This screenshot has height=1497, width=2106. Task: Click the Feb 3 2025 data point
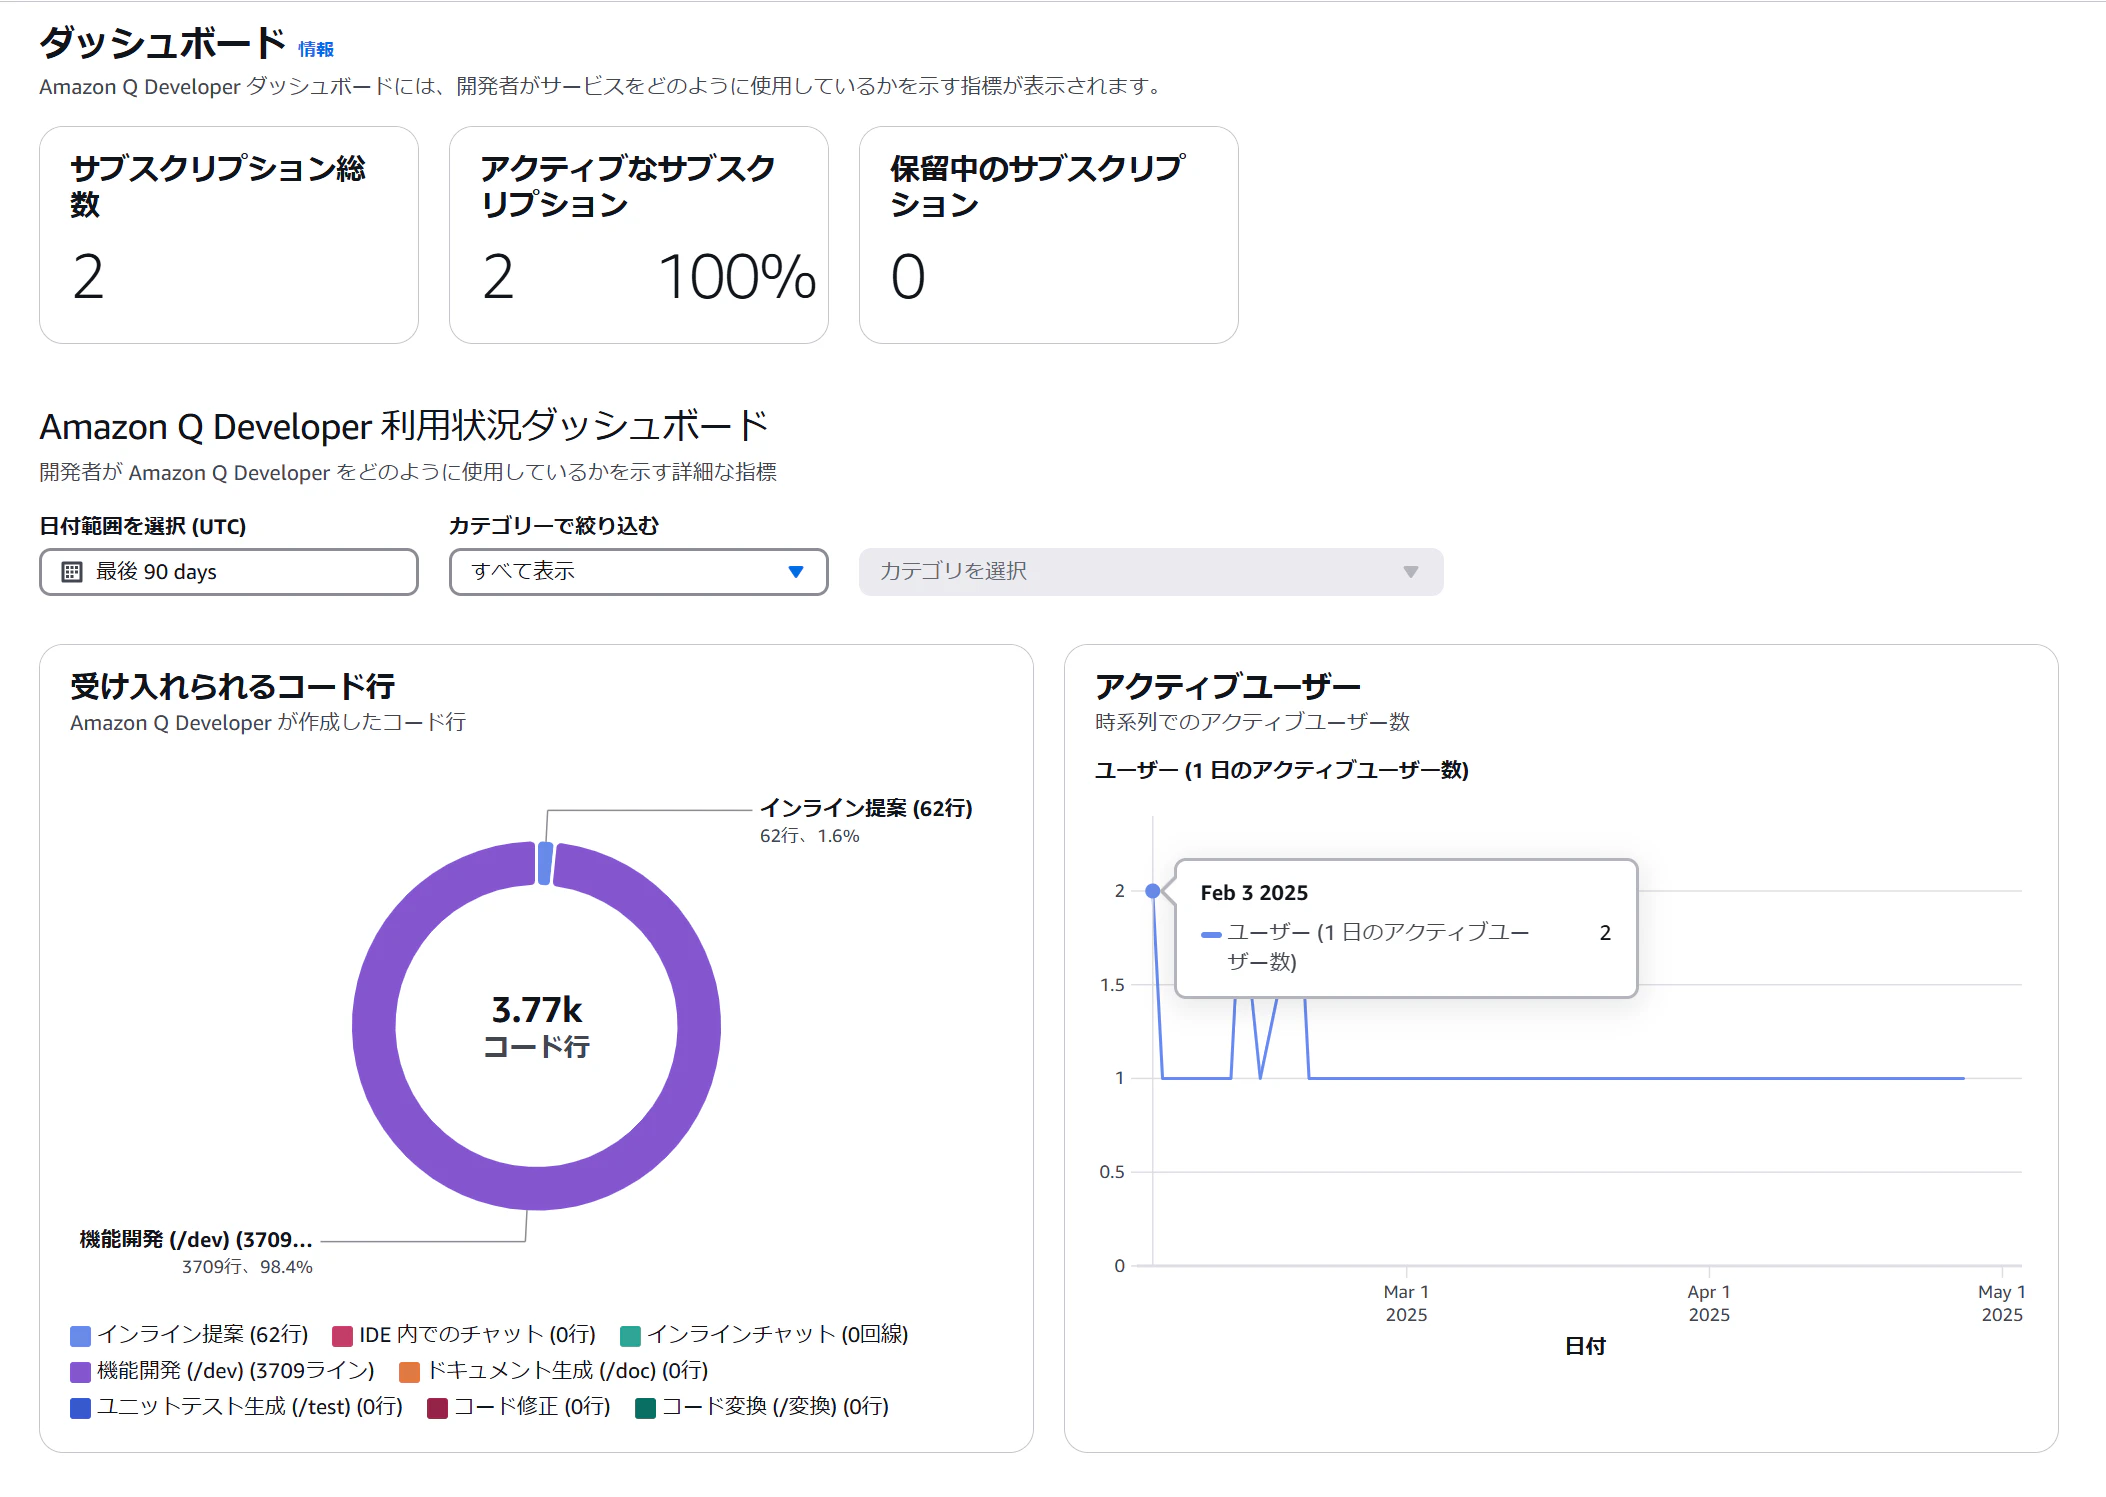1153,891
